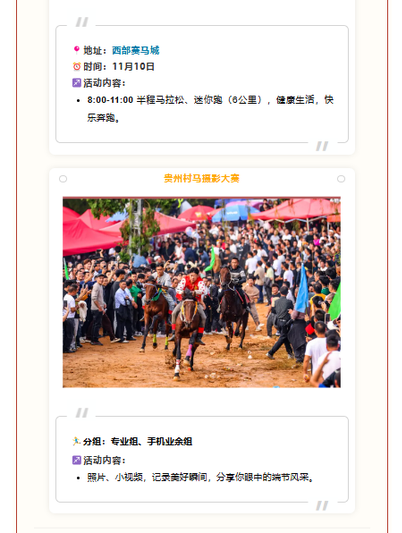Click 活动内容 label in photography card
This screenshot has width=402, height=533.
click(x=104, y=460)
